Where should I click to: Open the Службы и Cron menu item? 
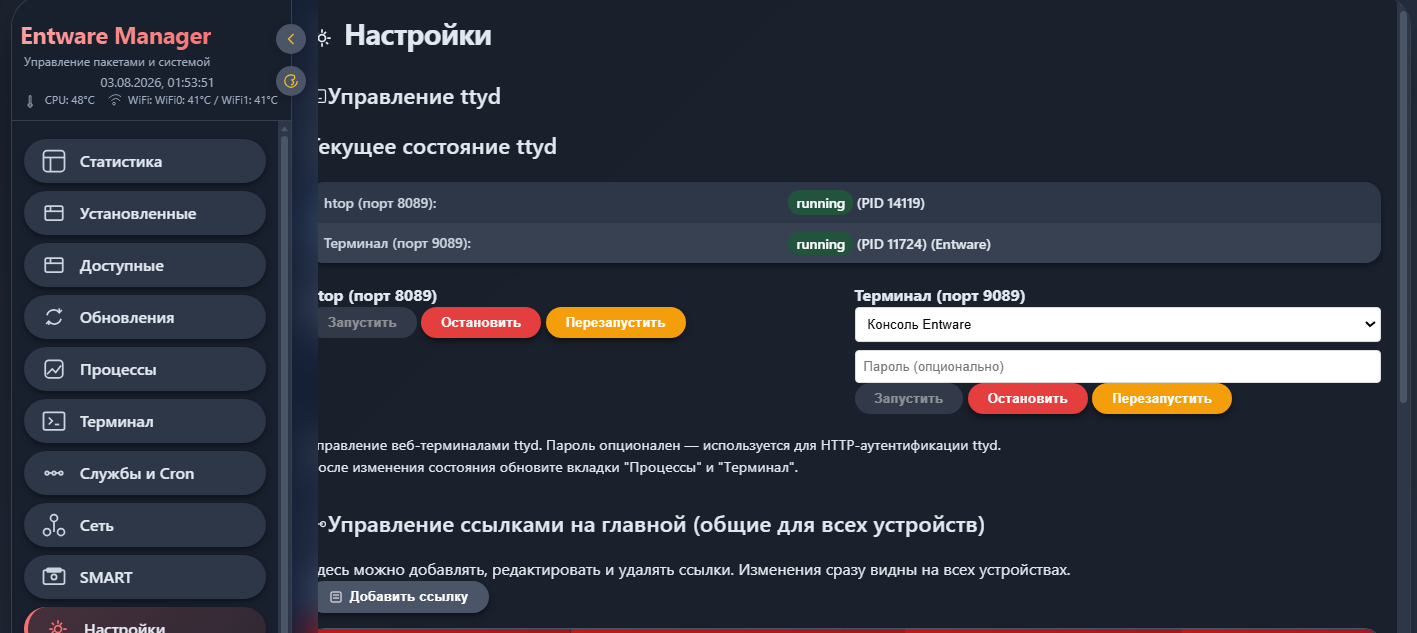[x=145, y=473]
